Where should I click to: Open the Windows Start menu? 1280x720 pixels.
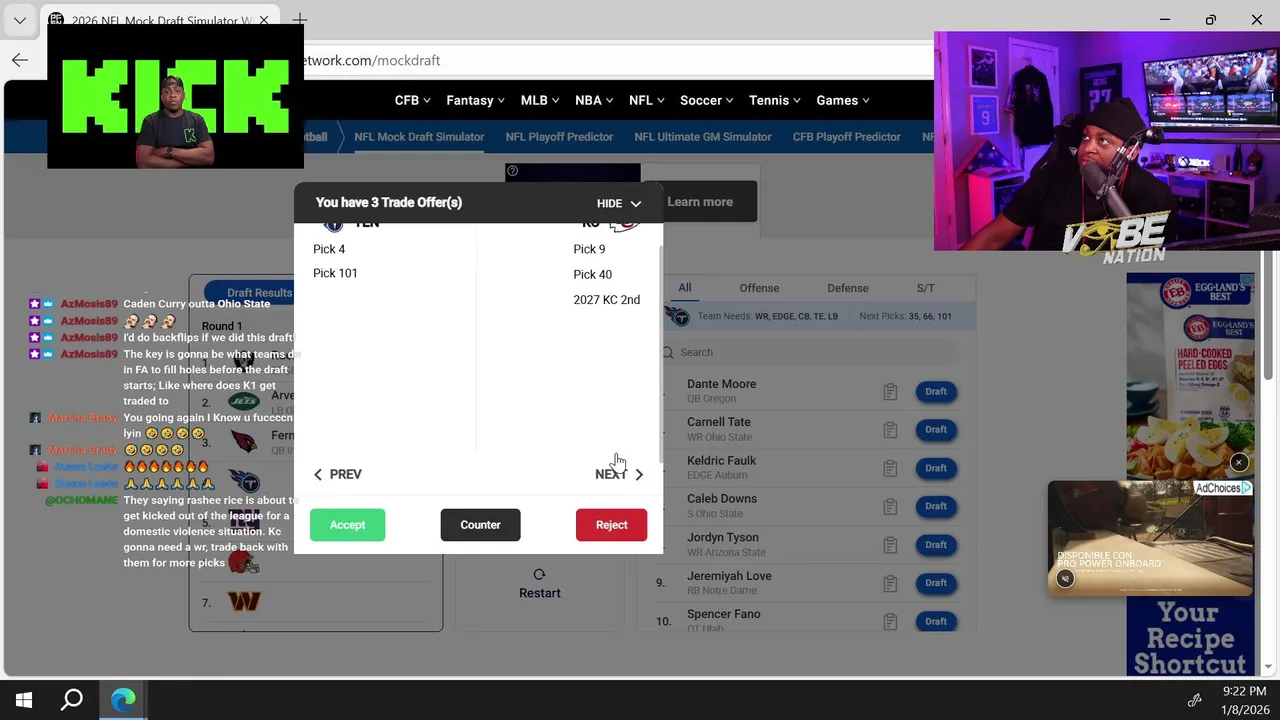[24, 700]
